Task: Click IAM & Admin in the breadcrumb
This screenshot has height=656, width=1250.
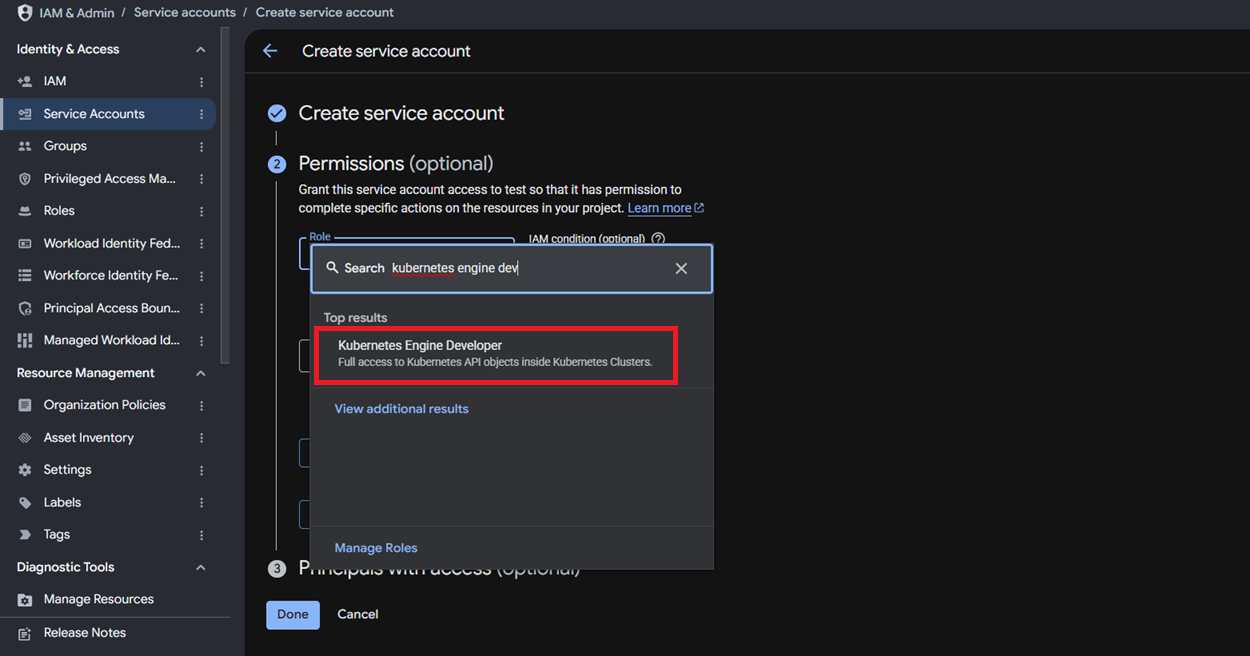Action: [77, 13]
